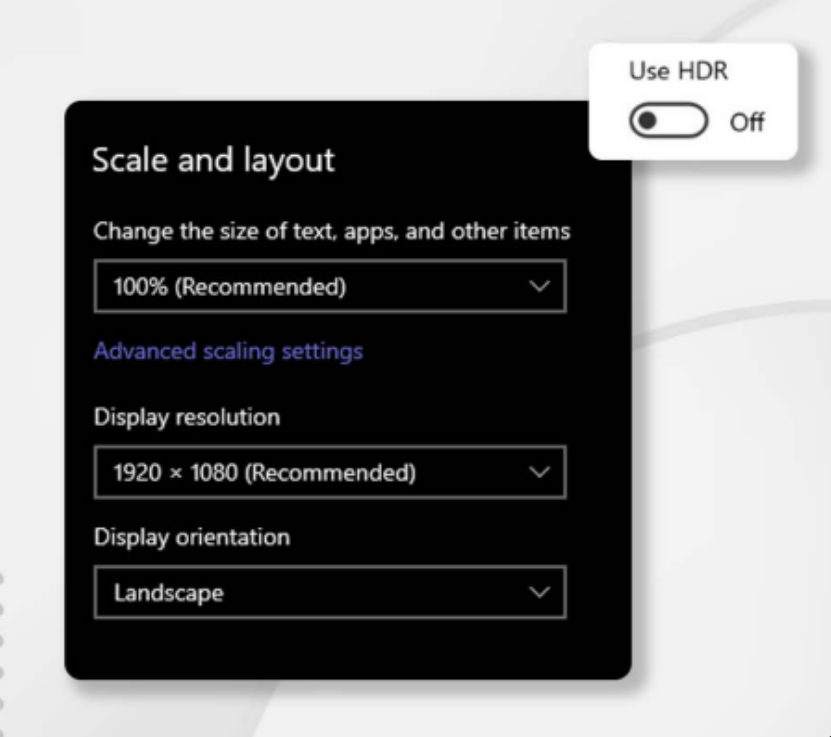The height and width of the screenshot is (737, 831).
Task: Select the Landscape value text
Action: [x=168, y=593]
